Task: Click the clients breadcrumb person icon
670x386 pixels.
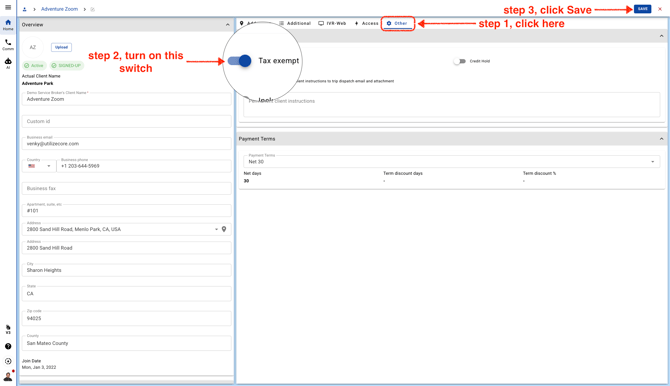Action: coord(24,9)
